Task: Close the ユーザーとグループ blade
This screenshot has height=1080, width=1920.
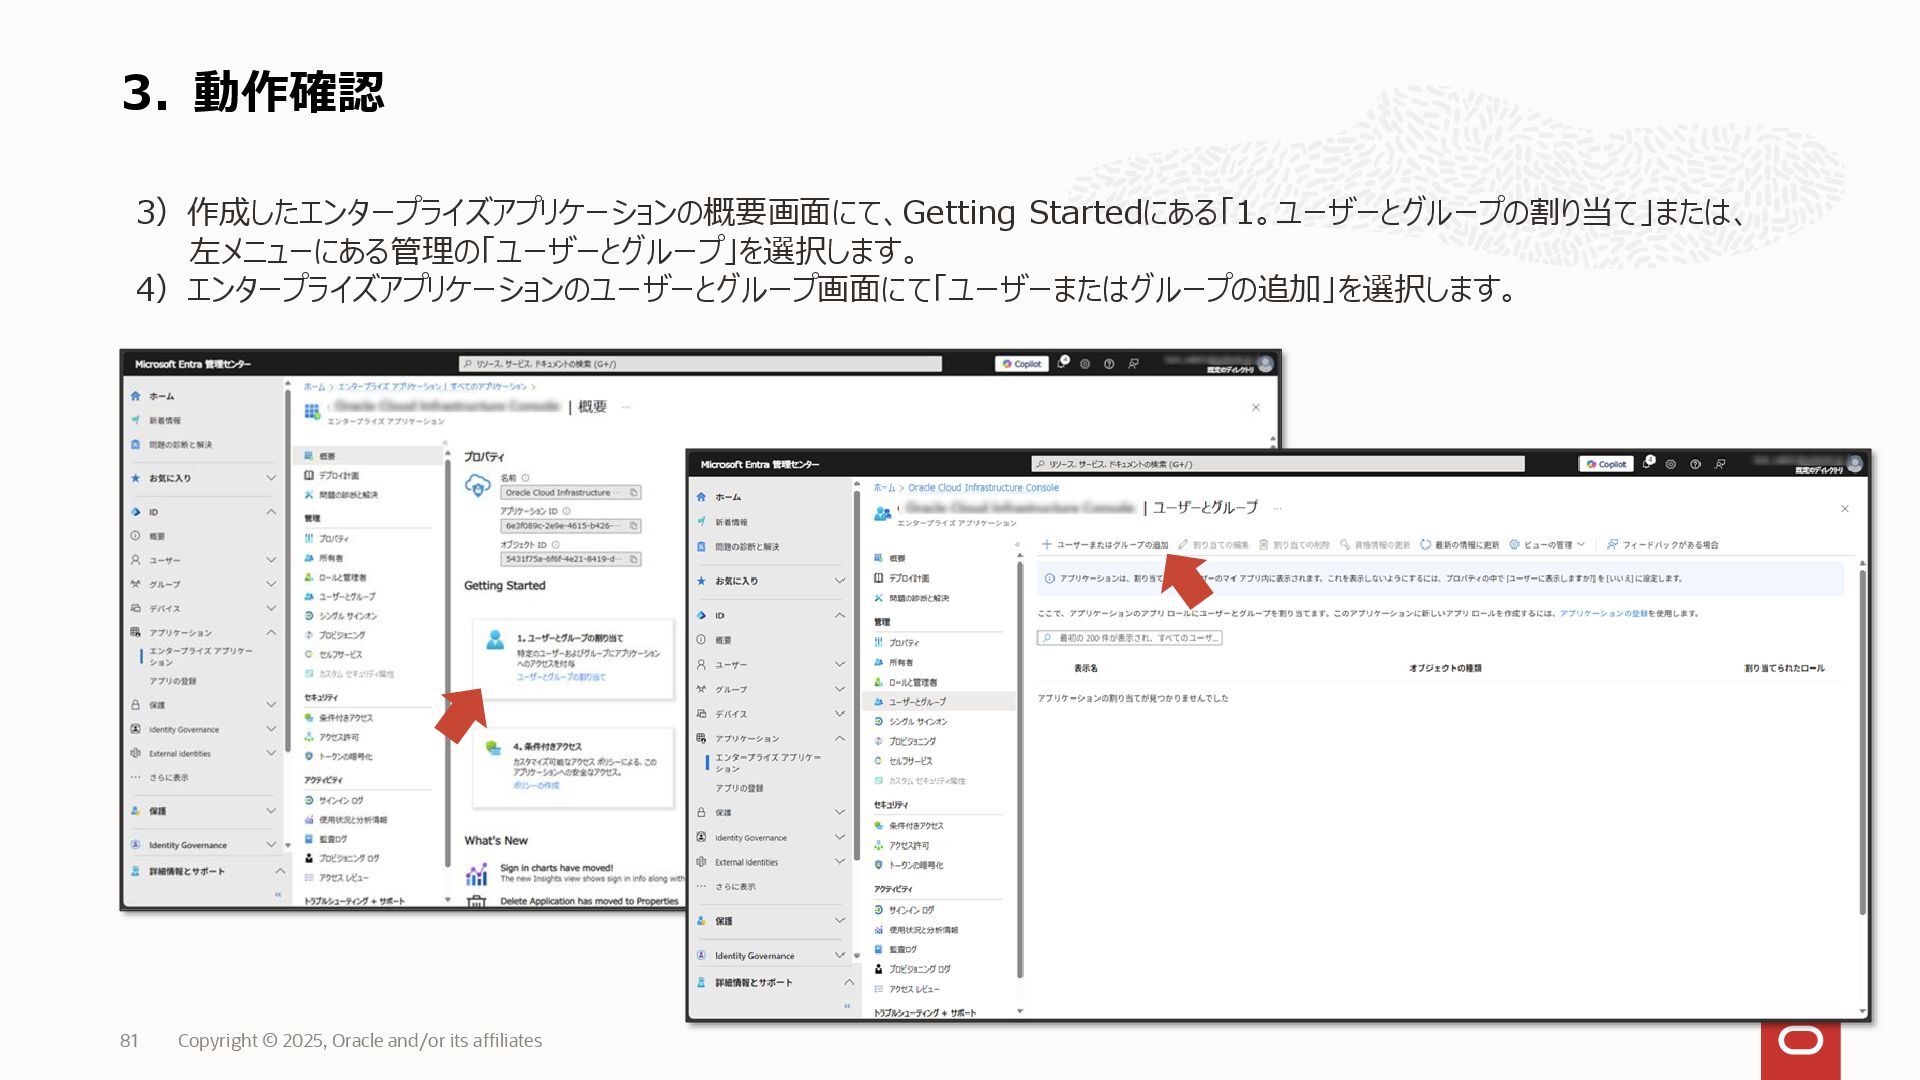Action: [1845, 509]
